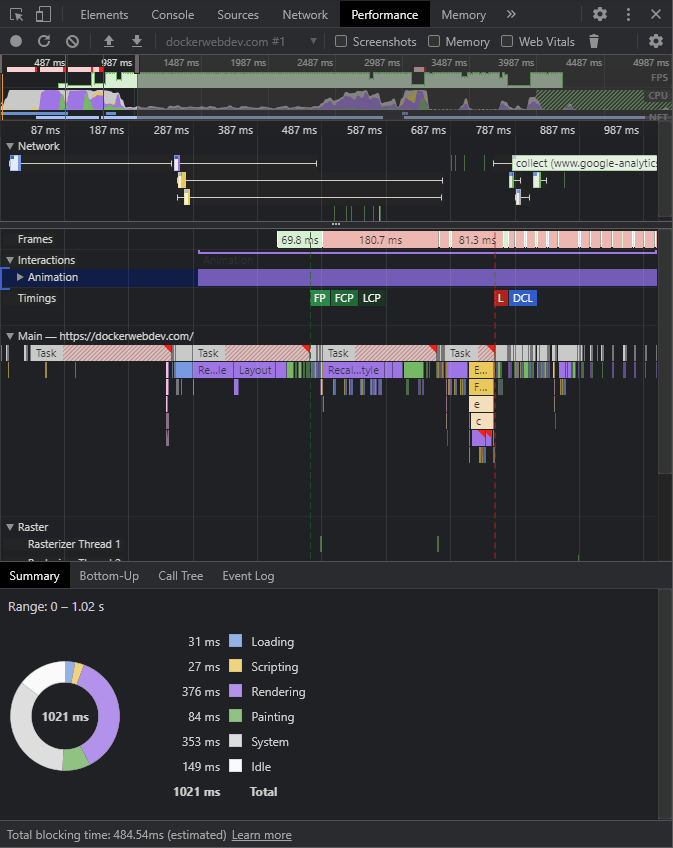Open capture settings gear icon
This screenshot has width=673, height=848.
pos(656,41)
